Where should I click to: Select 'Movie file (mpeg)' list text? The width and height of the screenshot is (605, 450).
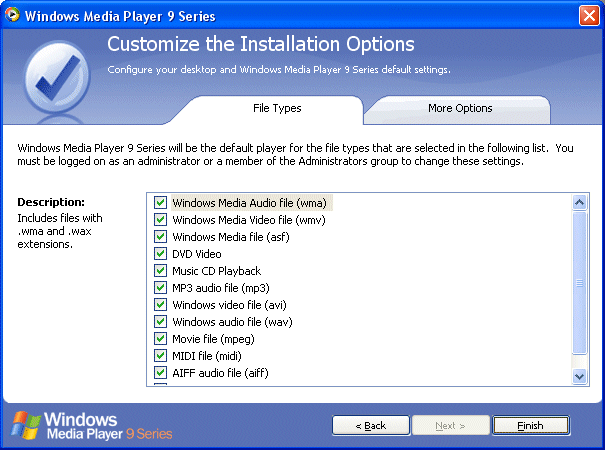tap(213, 339)
